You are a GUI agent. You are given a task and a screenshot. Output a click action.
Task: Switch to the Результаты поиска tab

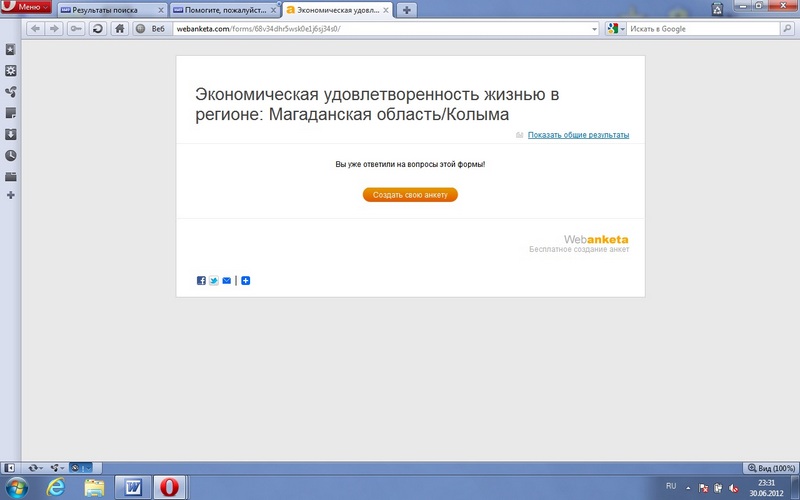point(110,10)
